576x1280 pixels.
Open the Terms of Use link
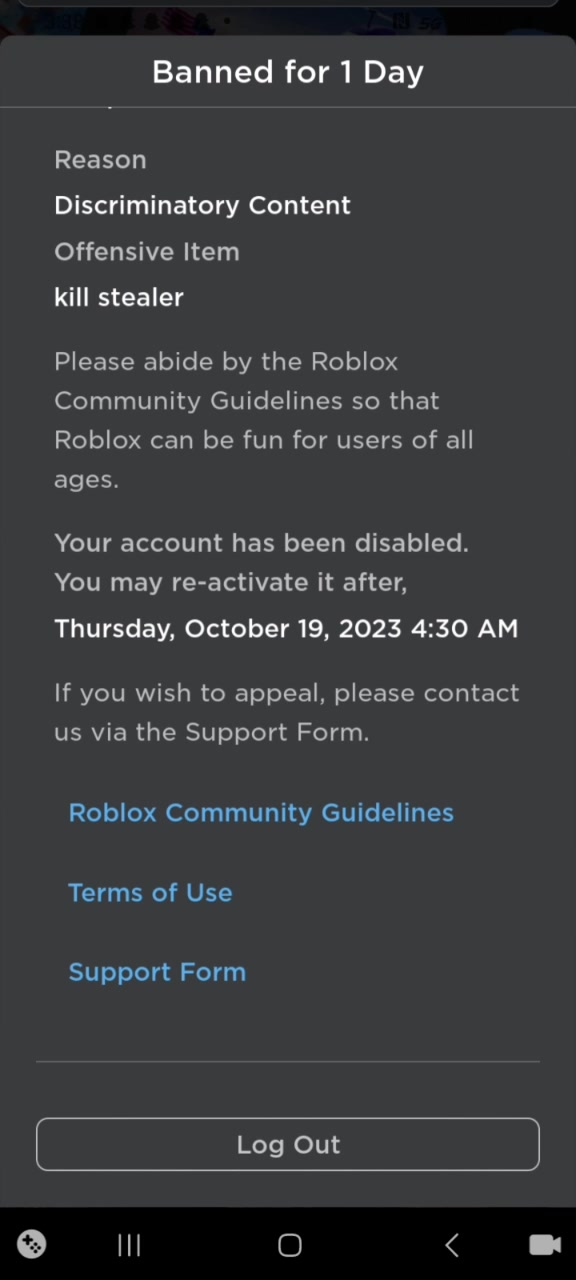(150, 893)
